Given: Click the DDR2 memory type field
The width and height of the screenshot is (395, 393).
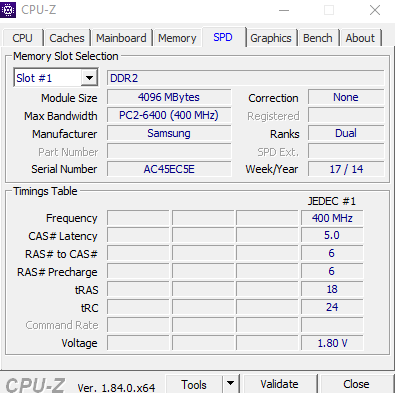Looking at the screenshot, I should (246, 78).
